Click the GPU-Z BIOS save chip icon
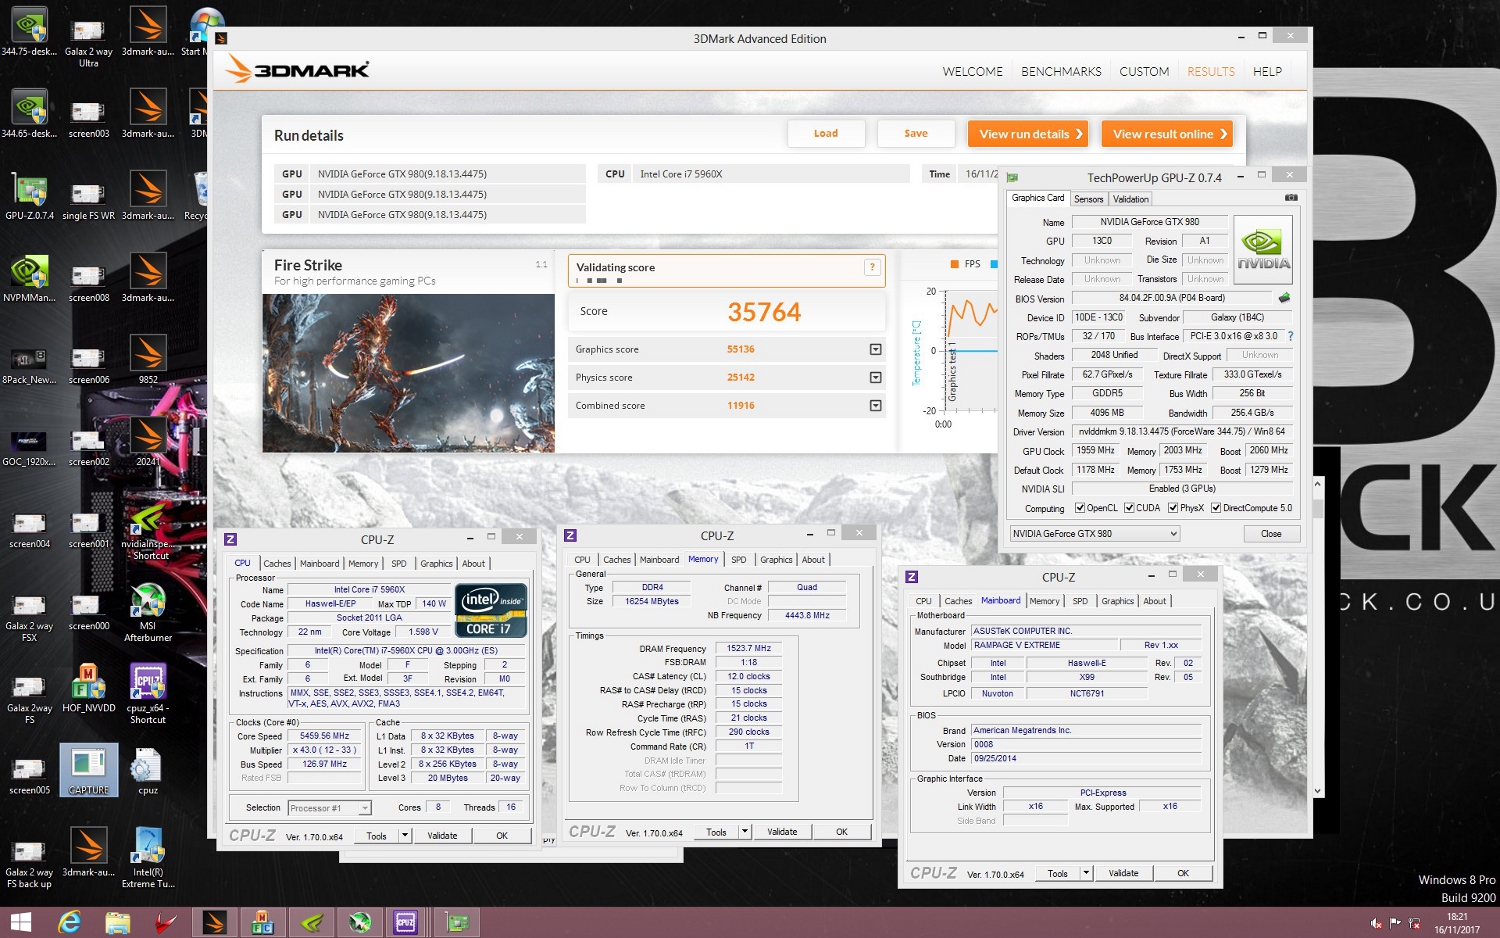The height and width of the screenshot is (938, 1500). (x=1284, y=298)
